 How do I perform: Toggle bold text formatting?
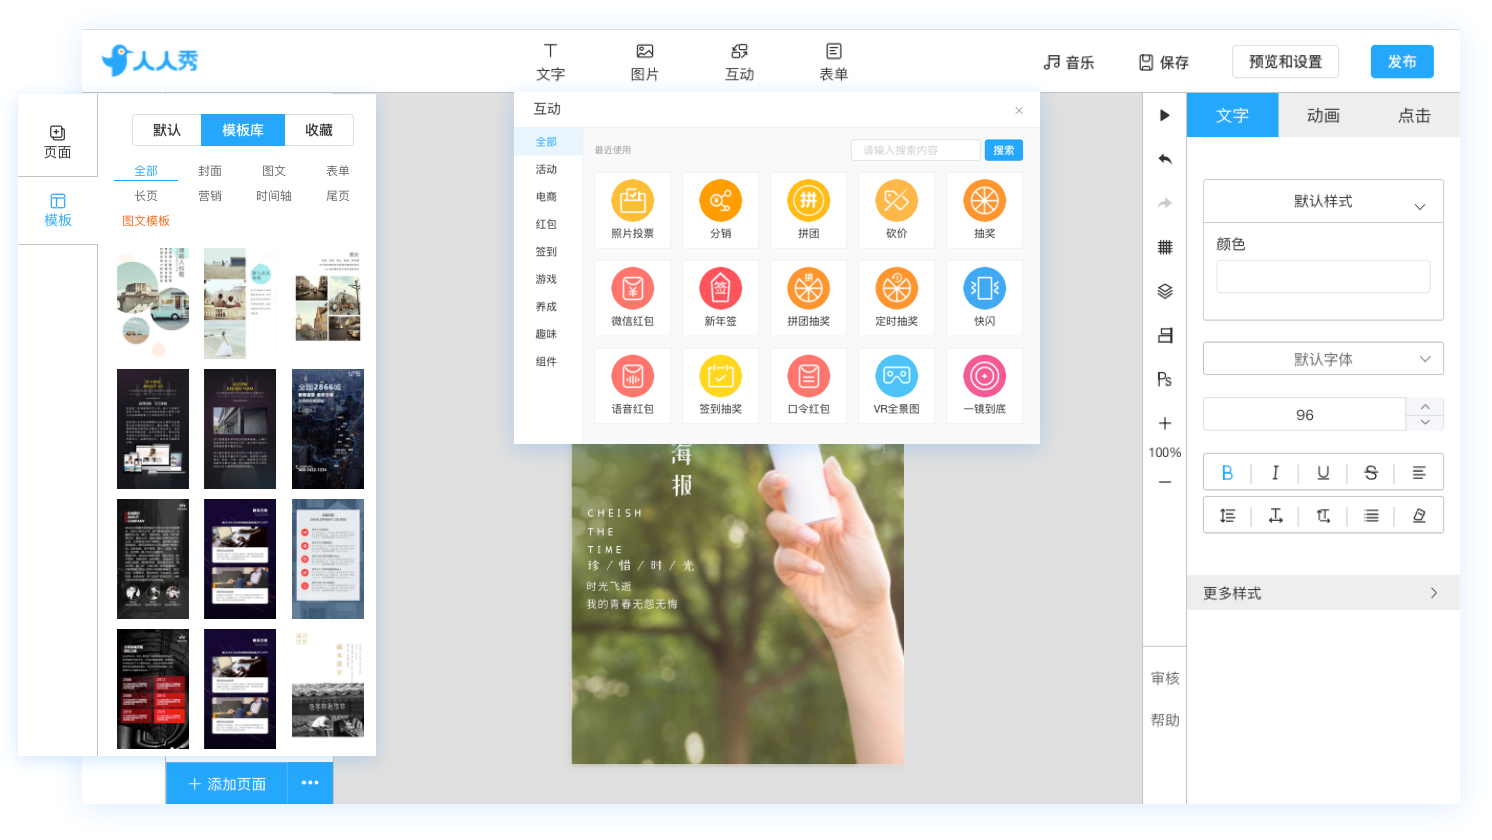pyautogui.click(x=1227, y=473)
